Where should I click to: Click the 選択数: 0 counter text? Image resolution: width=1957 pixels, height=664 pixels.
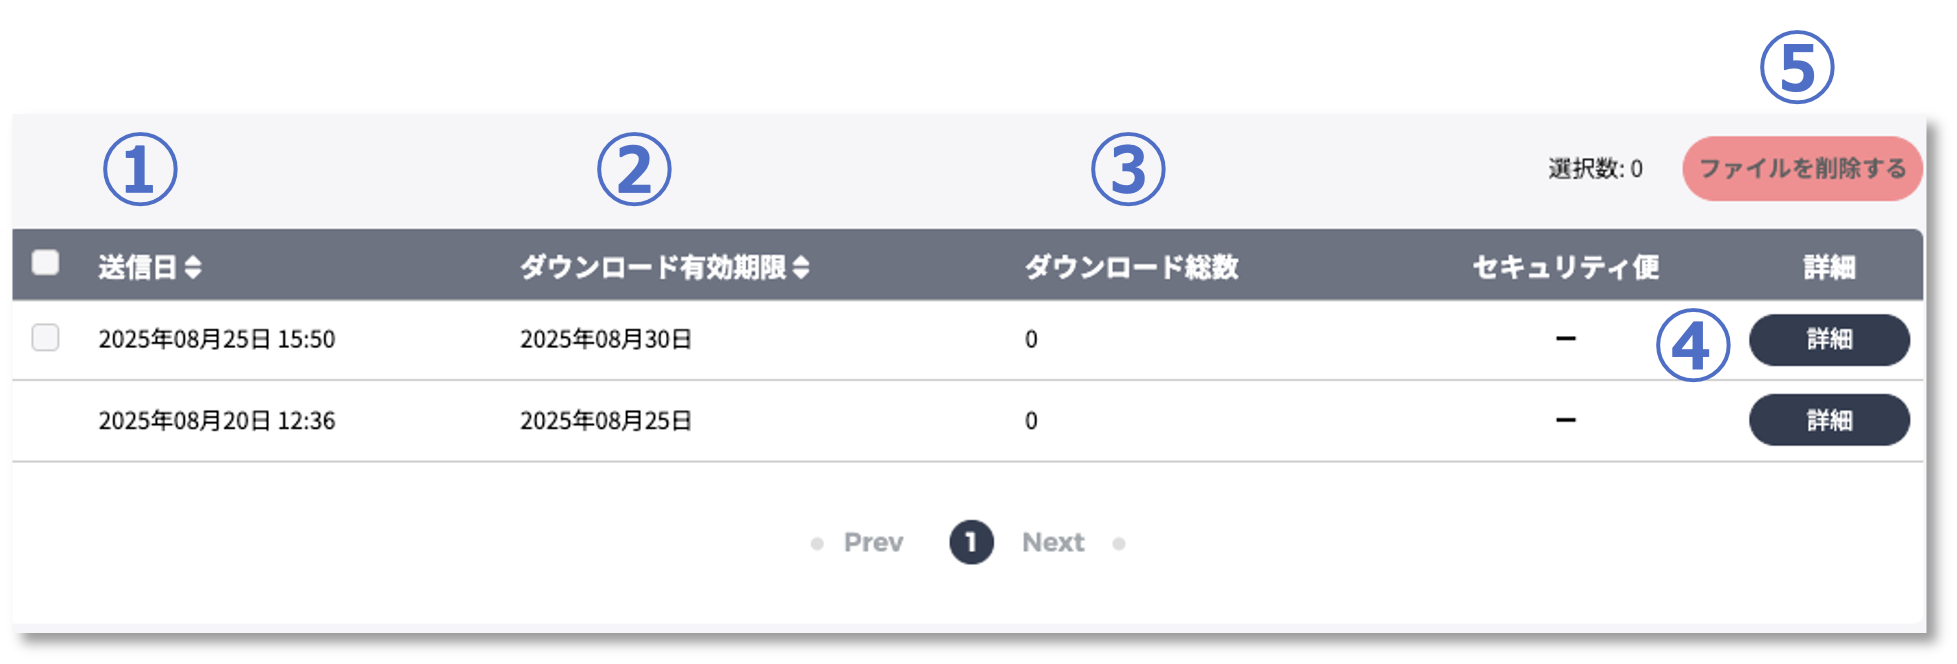(1595, 169)
